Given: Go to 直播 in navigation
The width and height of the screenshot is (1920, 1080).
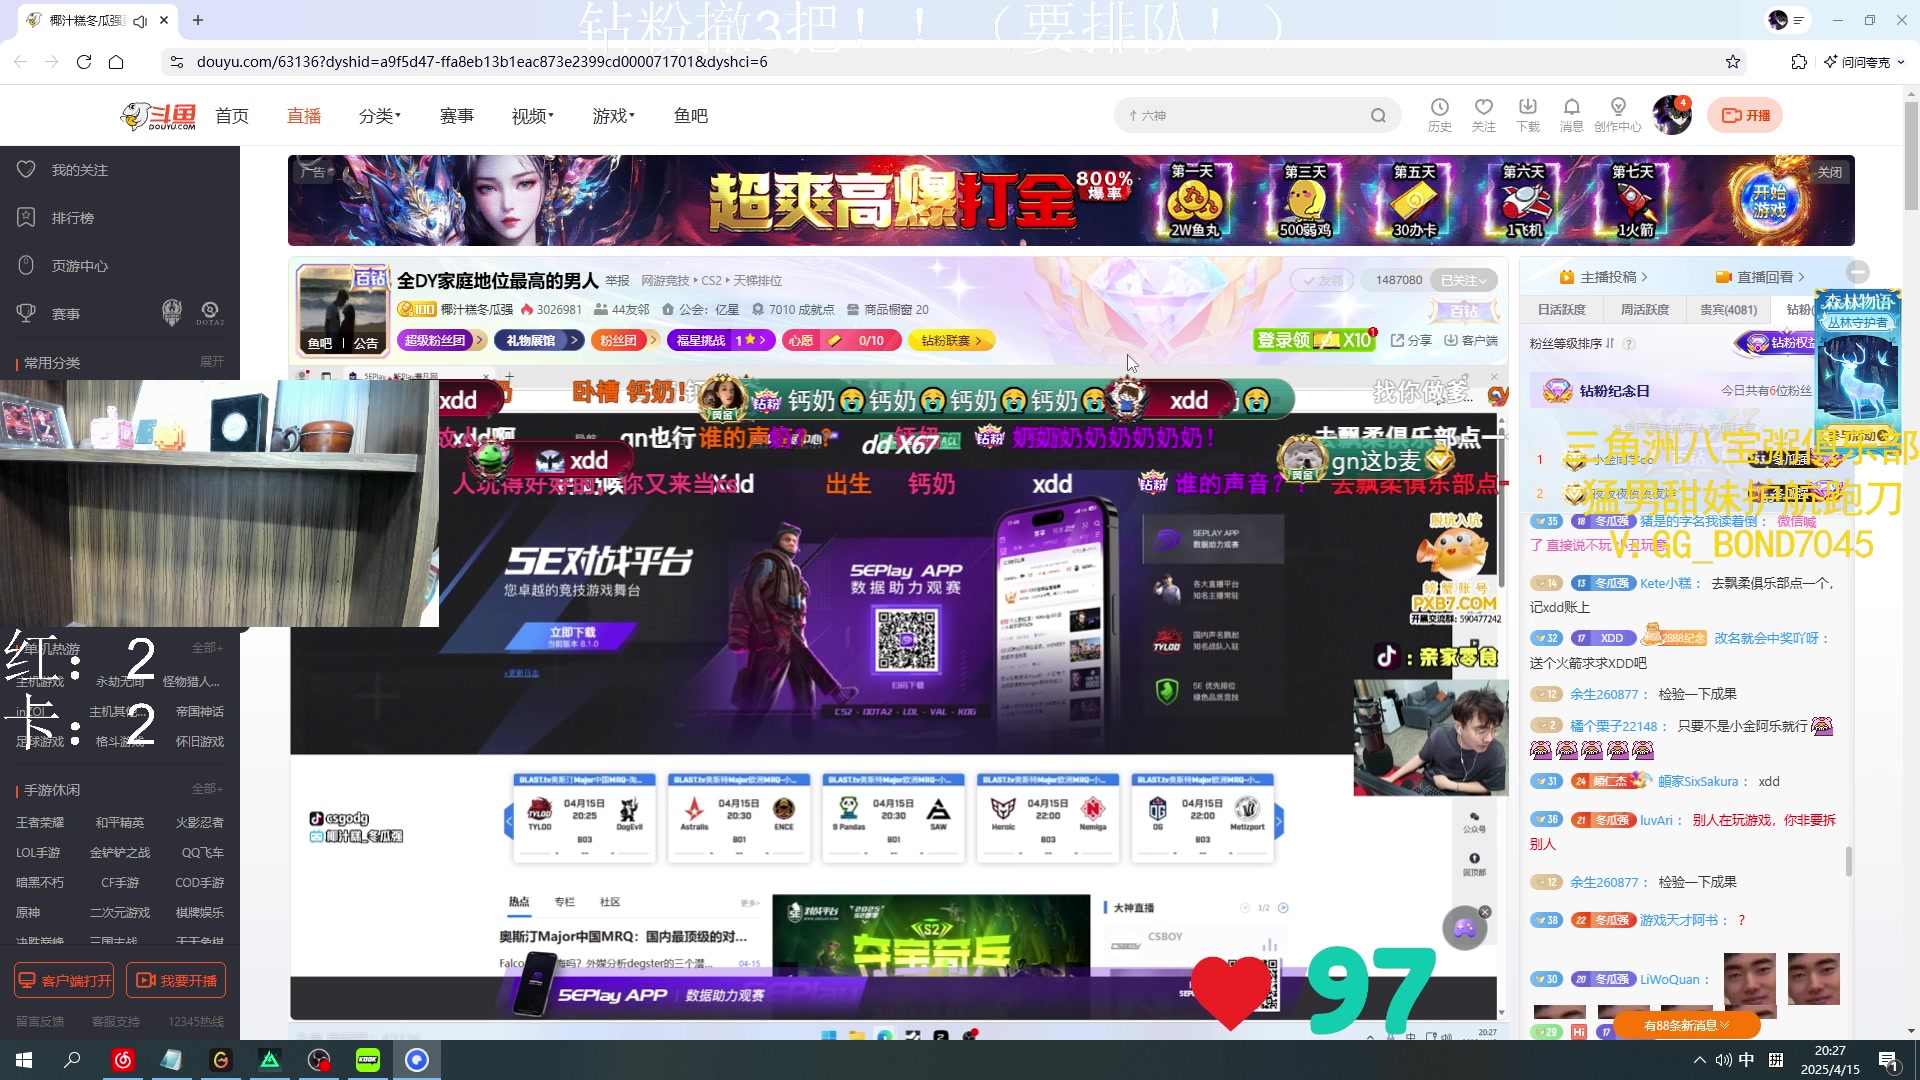Looking at the screenshot, I should 304,116.
